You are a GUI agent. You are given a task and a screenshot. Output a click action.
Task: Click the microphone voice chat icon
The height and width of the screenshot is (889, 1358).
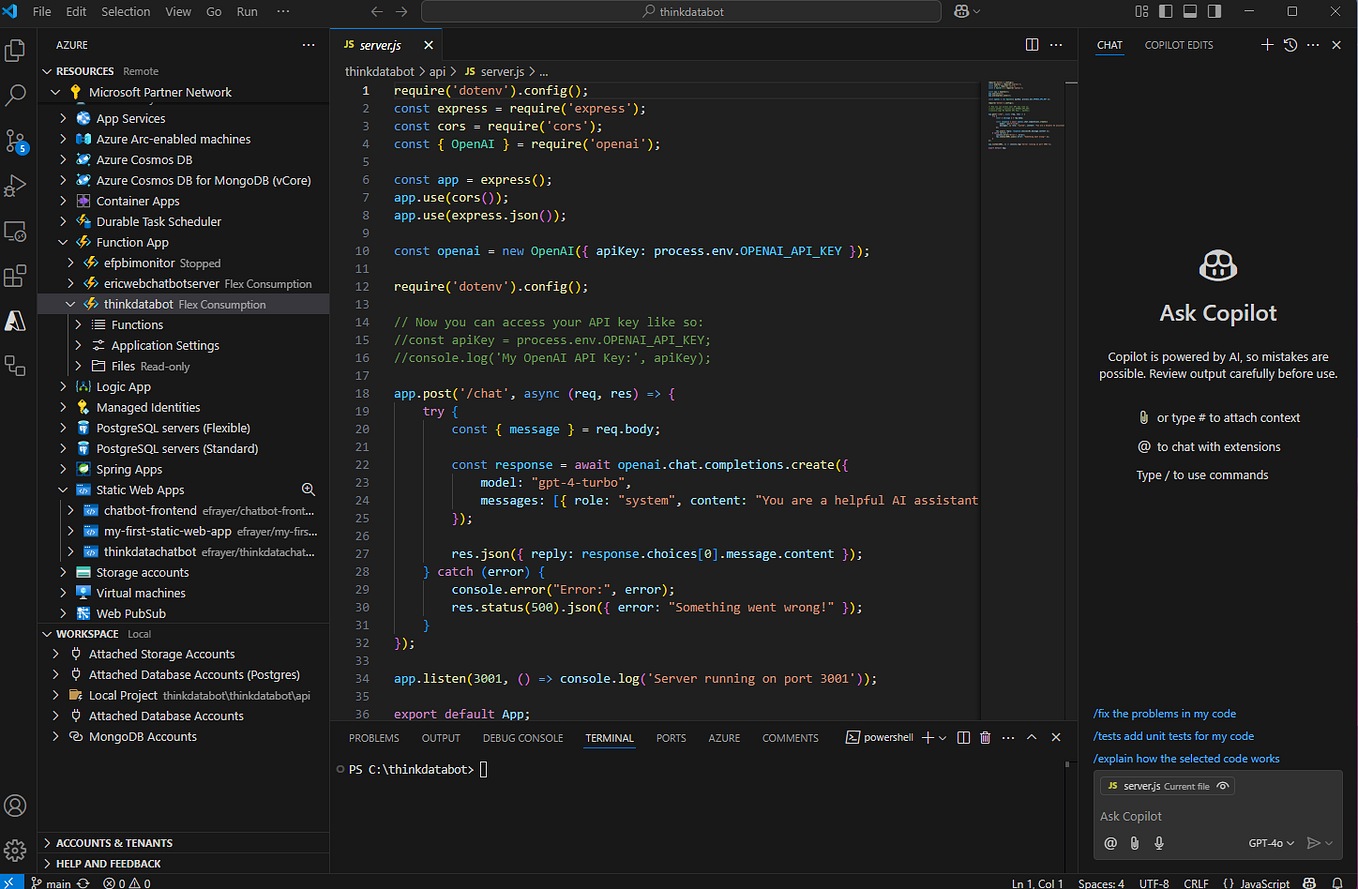click(1159, 843)
